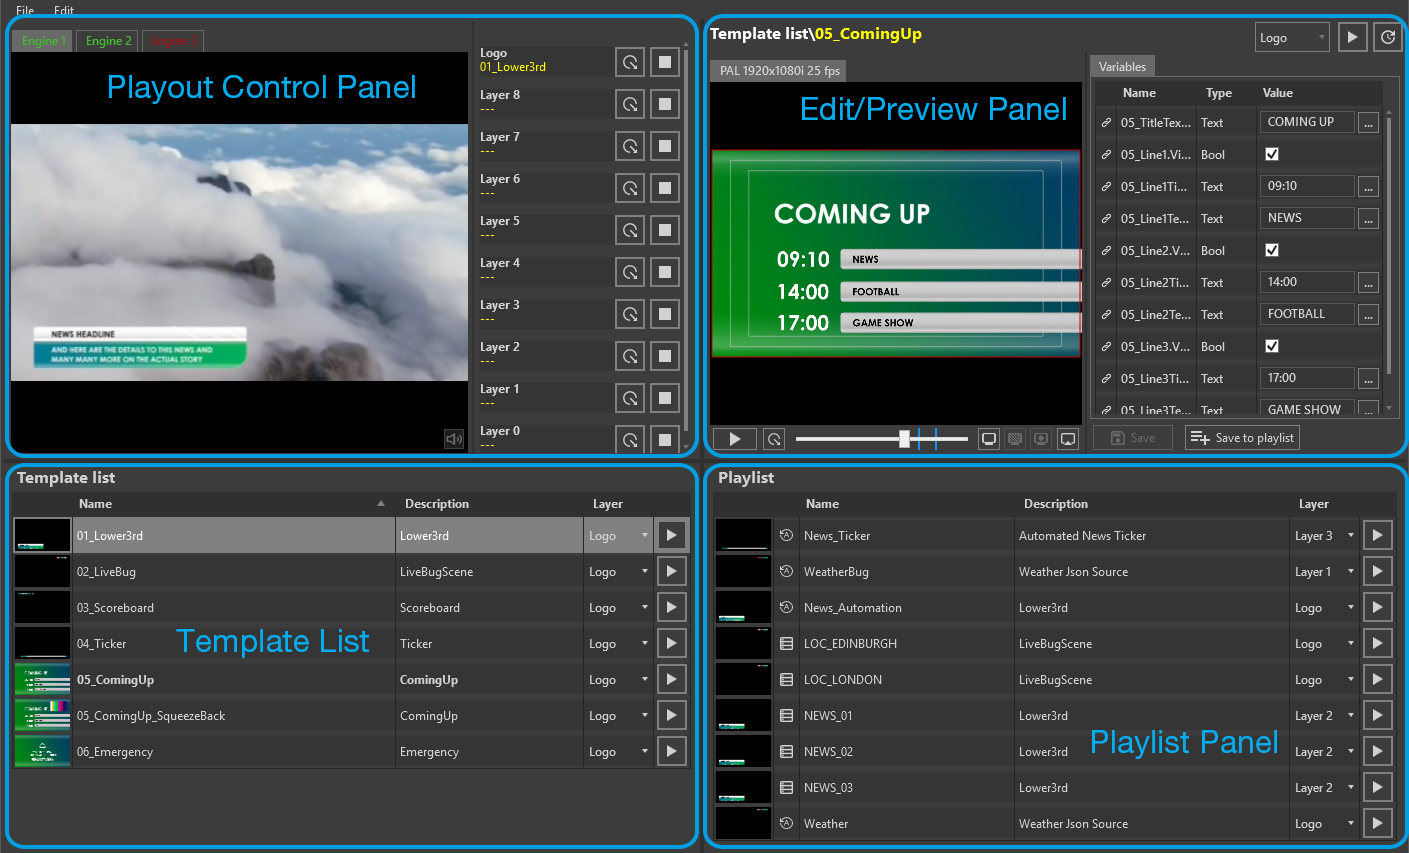Click the automation clock icon on News_Ticker row
This screenshot has height=853, width=1409.
pyautogui.click(x=785, y=535)
